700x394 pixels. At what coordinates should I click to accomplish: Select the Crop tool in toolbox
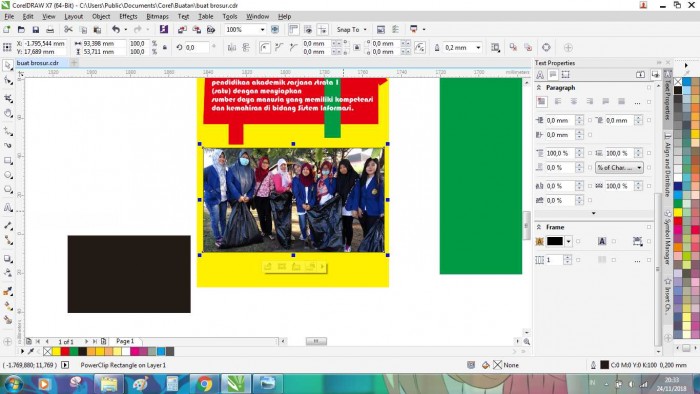[8, 98]
